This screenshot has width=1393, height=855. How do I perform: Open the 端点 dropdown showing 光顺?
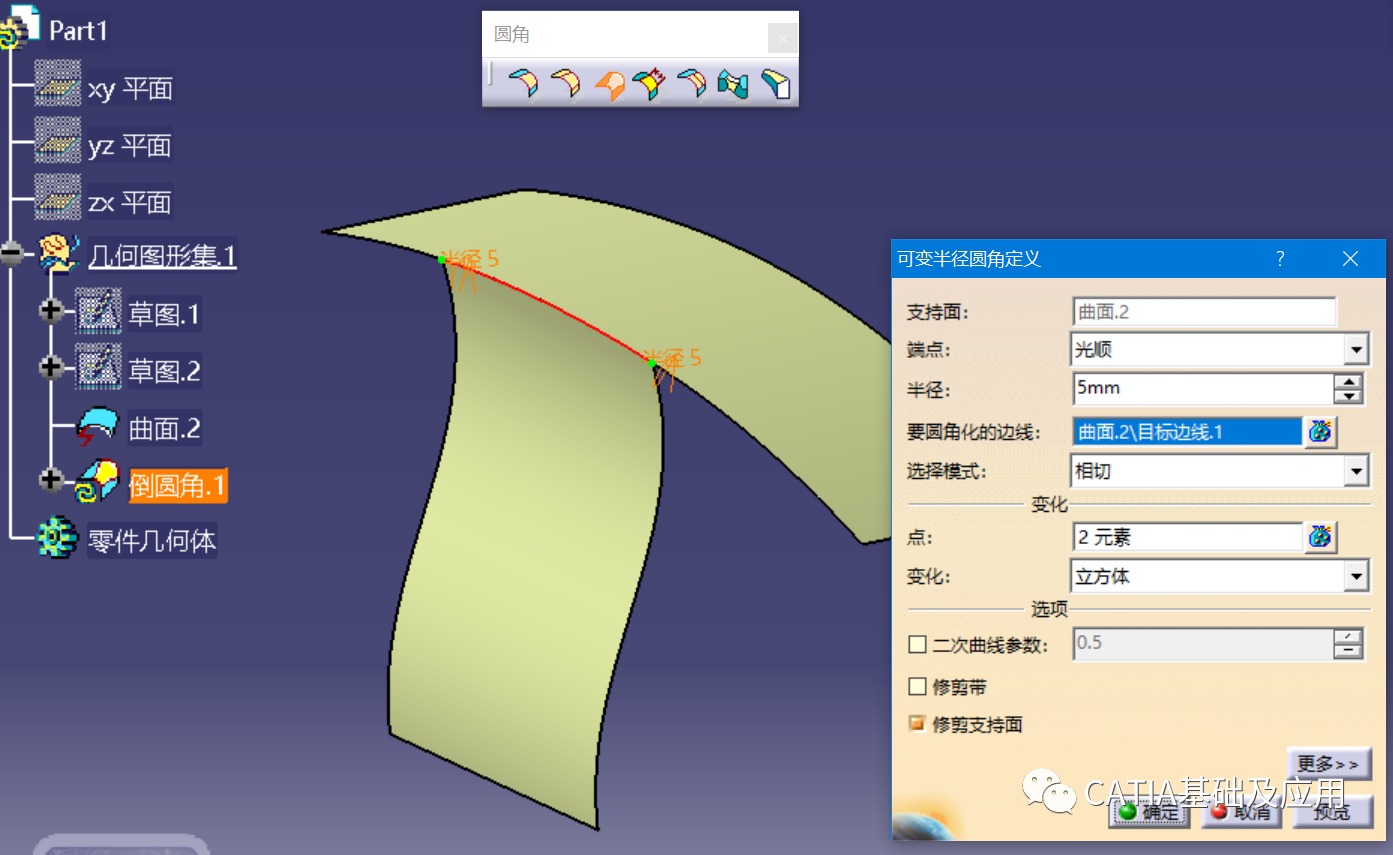(x=1219, y=350)
